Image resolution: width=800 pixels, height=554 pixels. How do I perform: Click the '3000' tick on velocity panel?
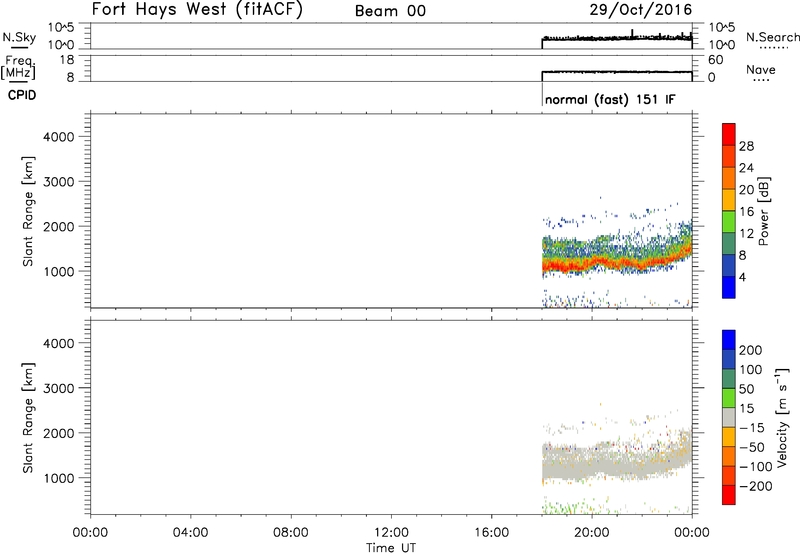59,388
